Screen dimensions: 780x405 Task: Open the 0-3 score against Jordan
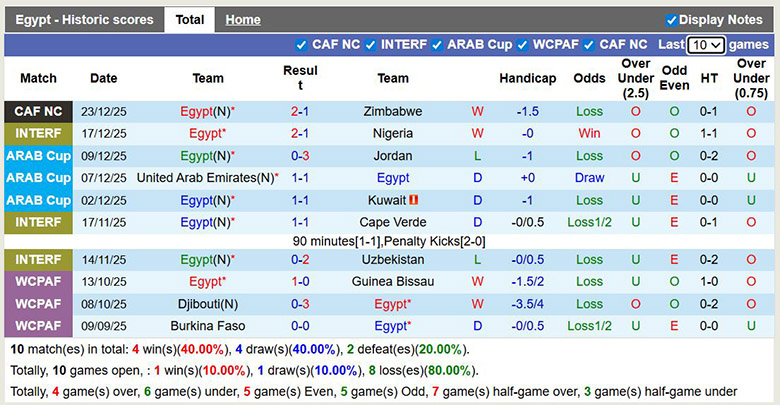pos(300,156)
